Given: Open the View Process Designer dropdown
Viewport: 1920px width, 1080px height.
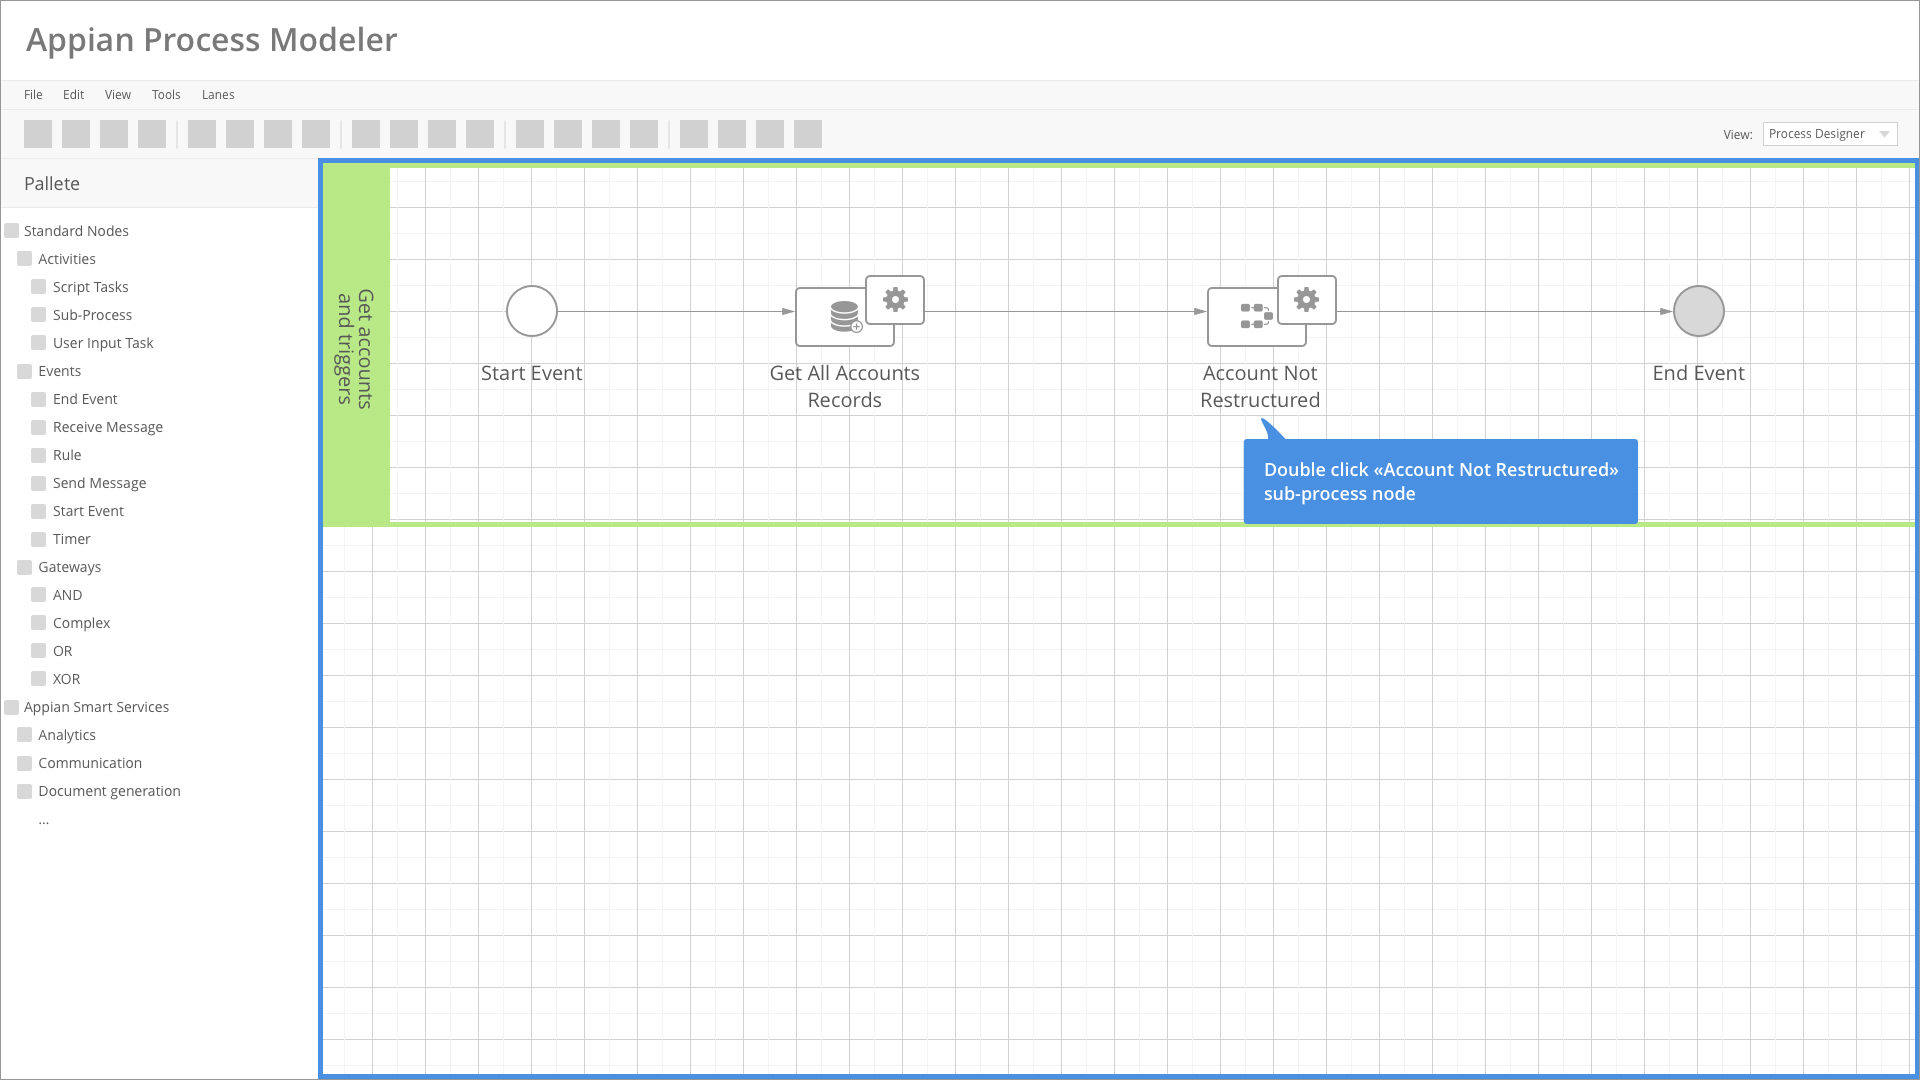Looking at the screenshot, I should (1829, 134).
